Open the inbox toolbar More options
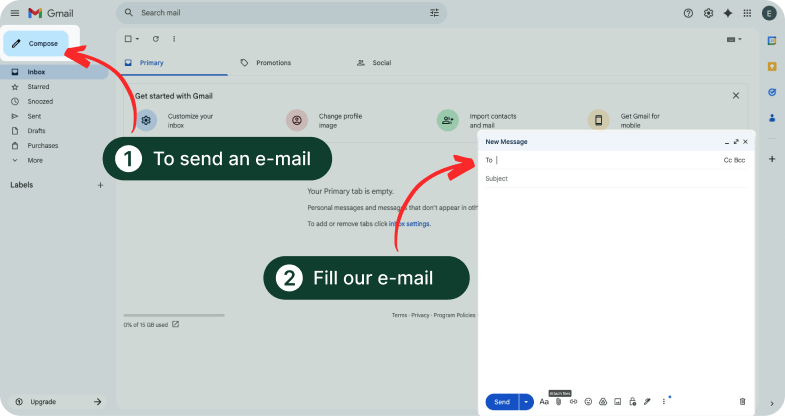This screenshot has height=416, width=785. (x=174, y=39)
